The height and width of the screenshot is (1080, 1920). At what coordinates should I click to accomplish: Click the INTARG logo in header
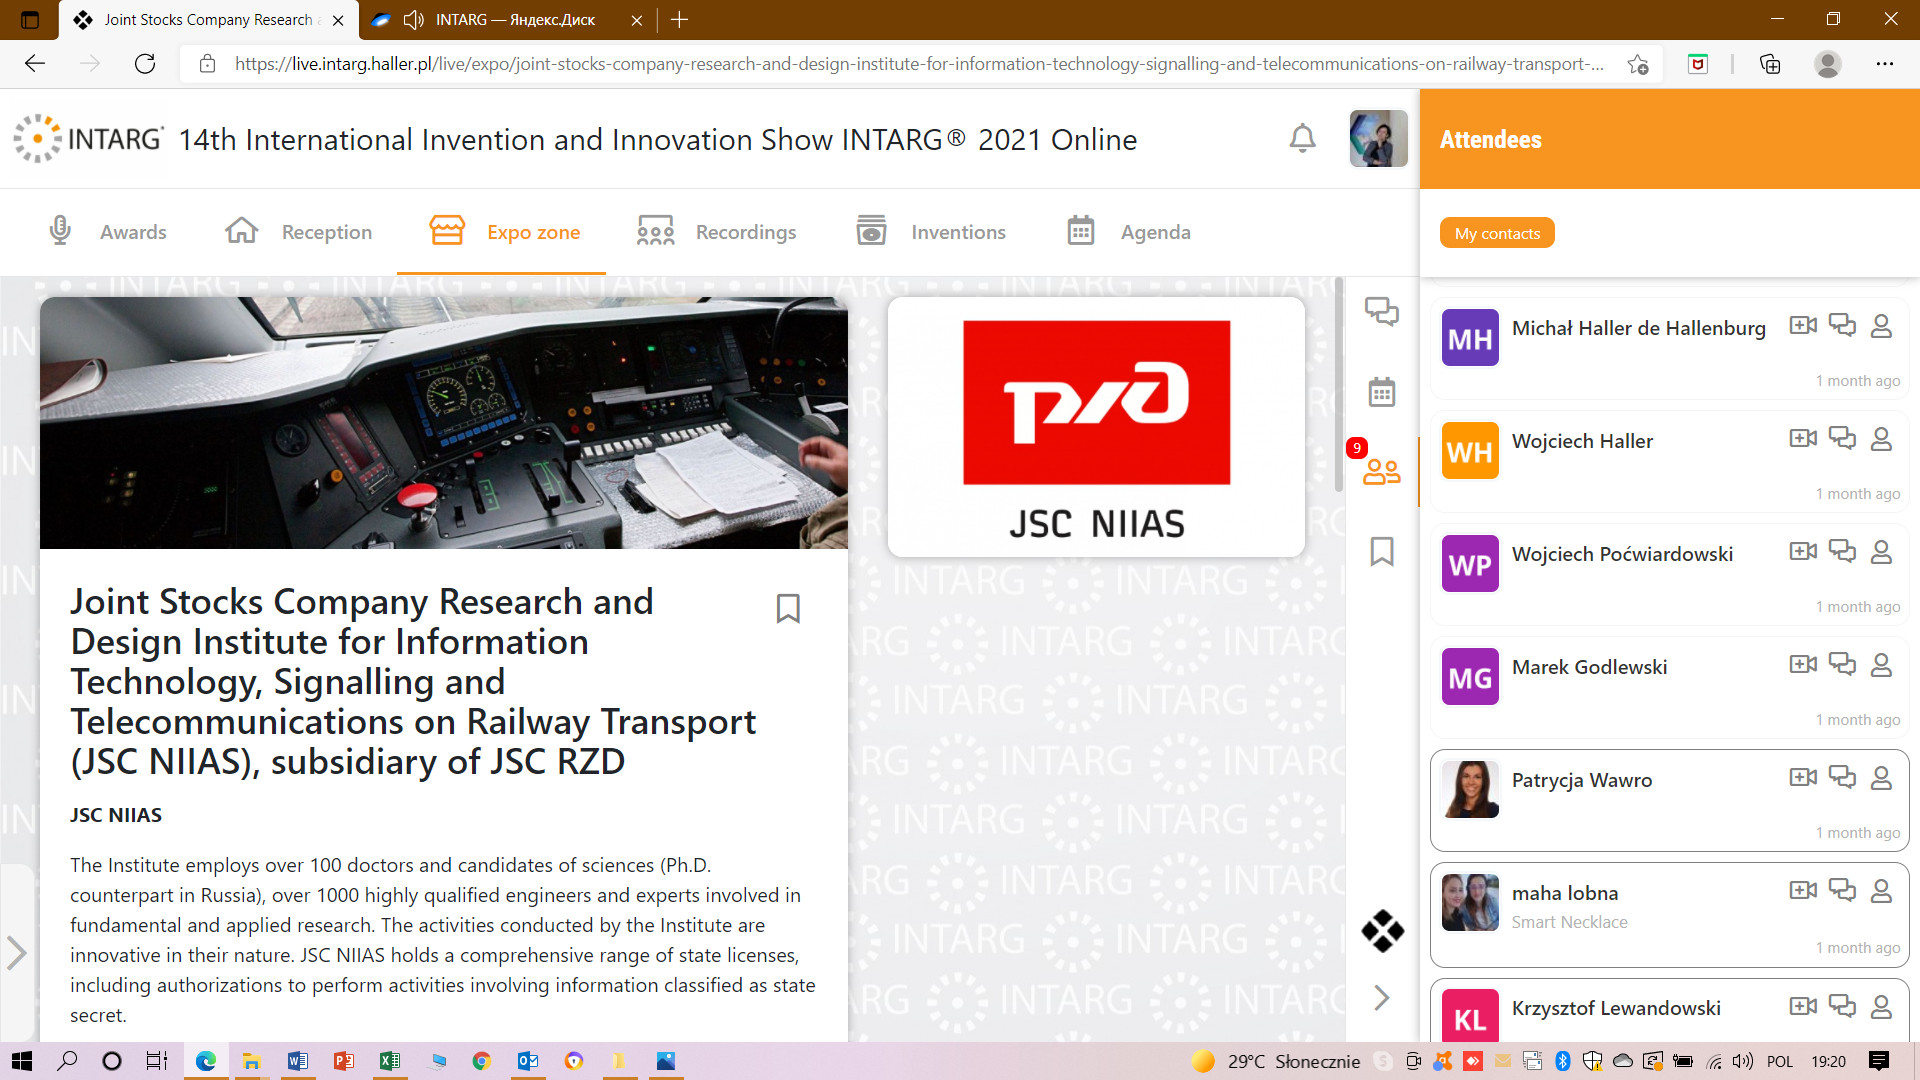point(88,138)
